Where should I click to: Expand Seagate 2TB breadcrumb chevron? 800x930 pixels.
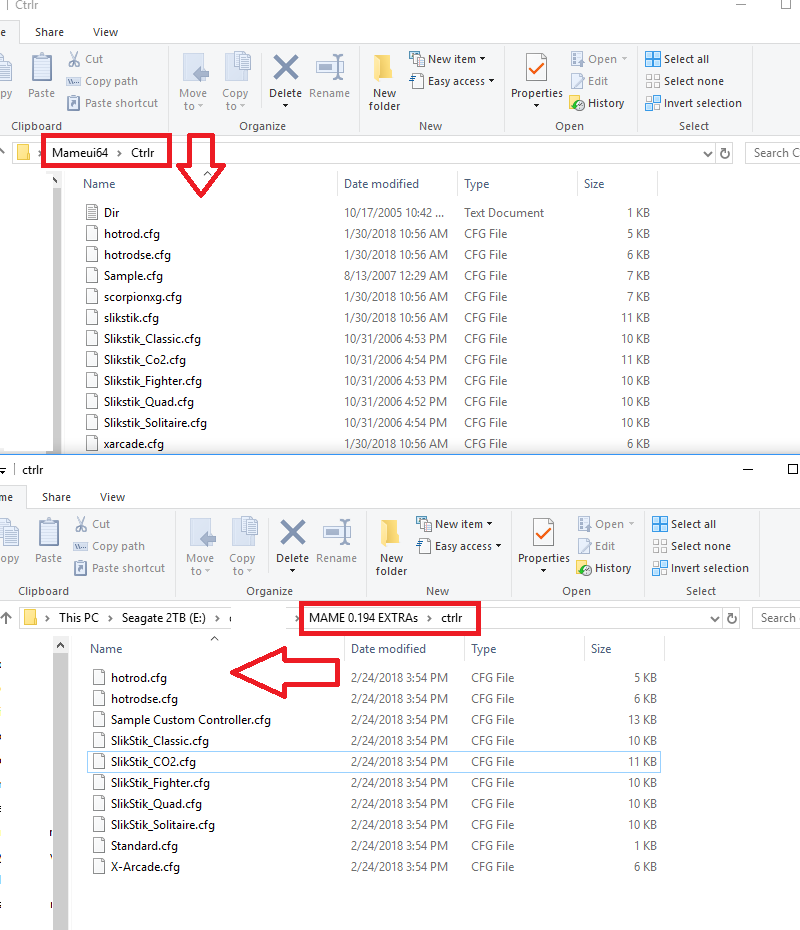coord(218,618)
